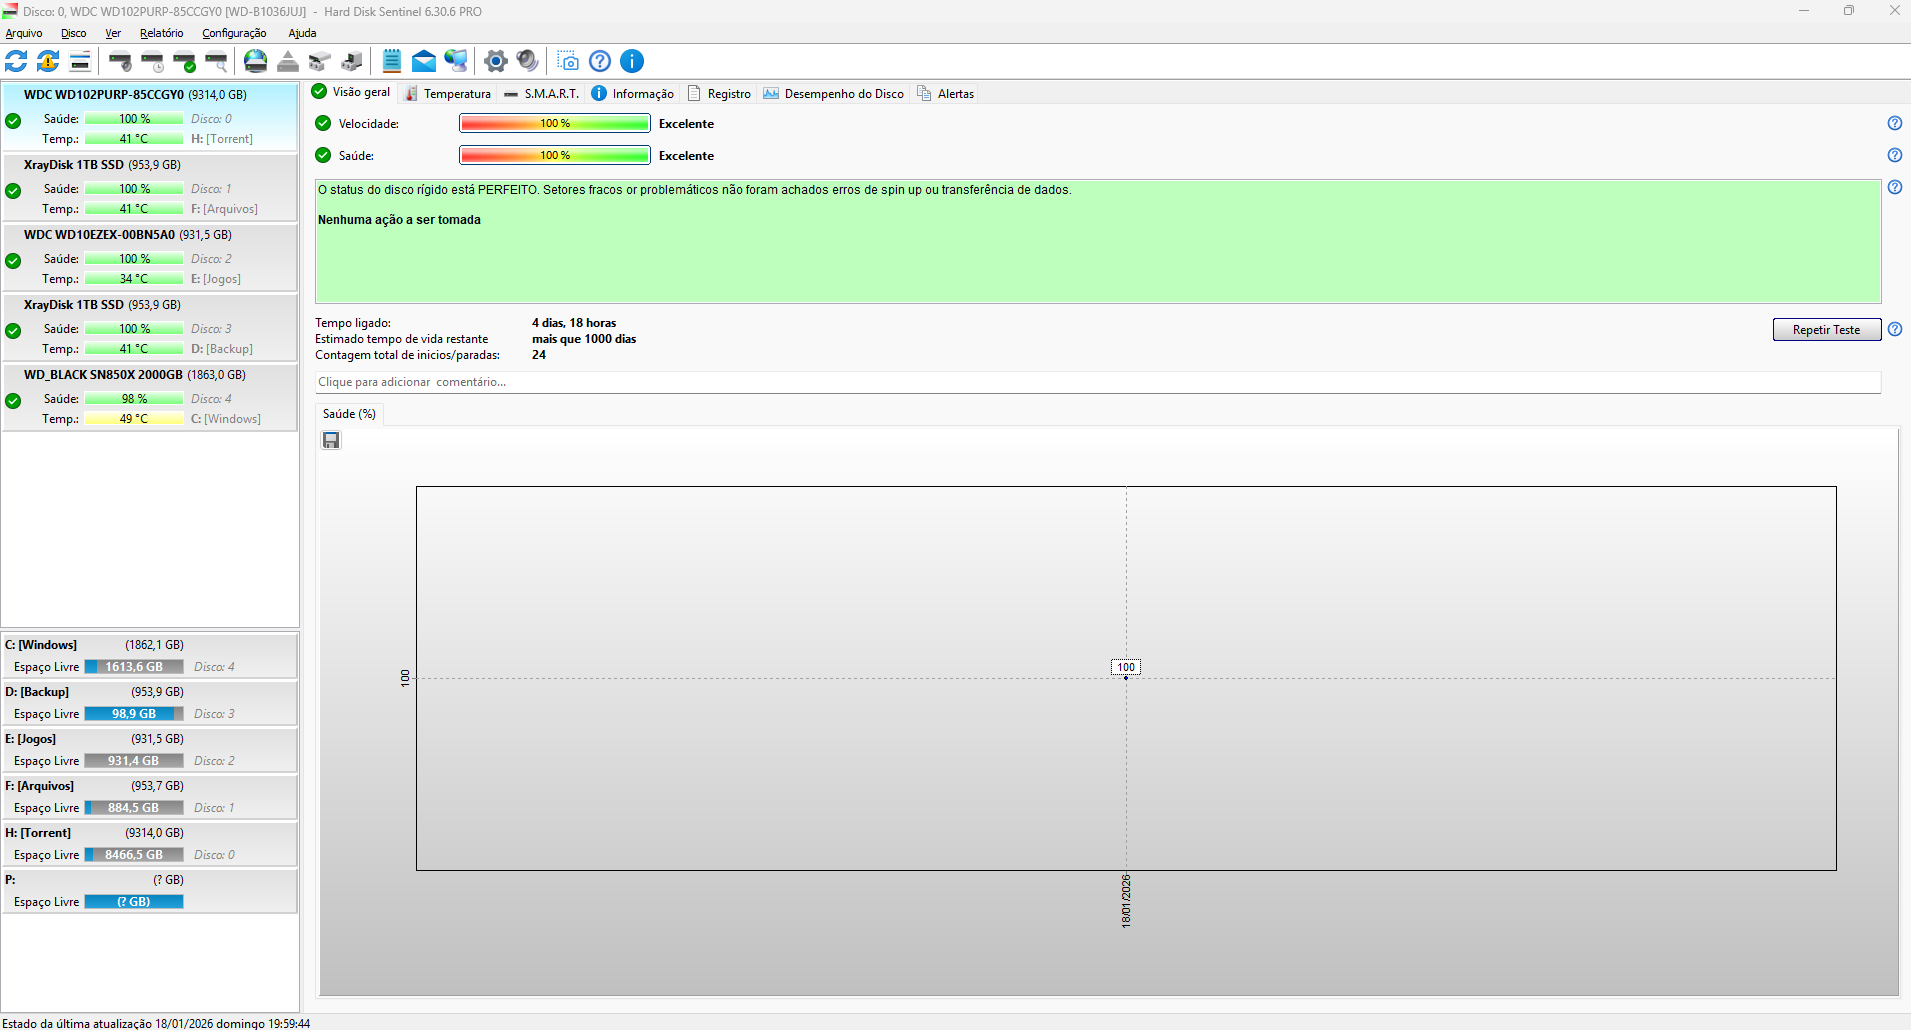Click the eject disk toolbar icon

tap(288, 61)
